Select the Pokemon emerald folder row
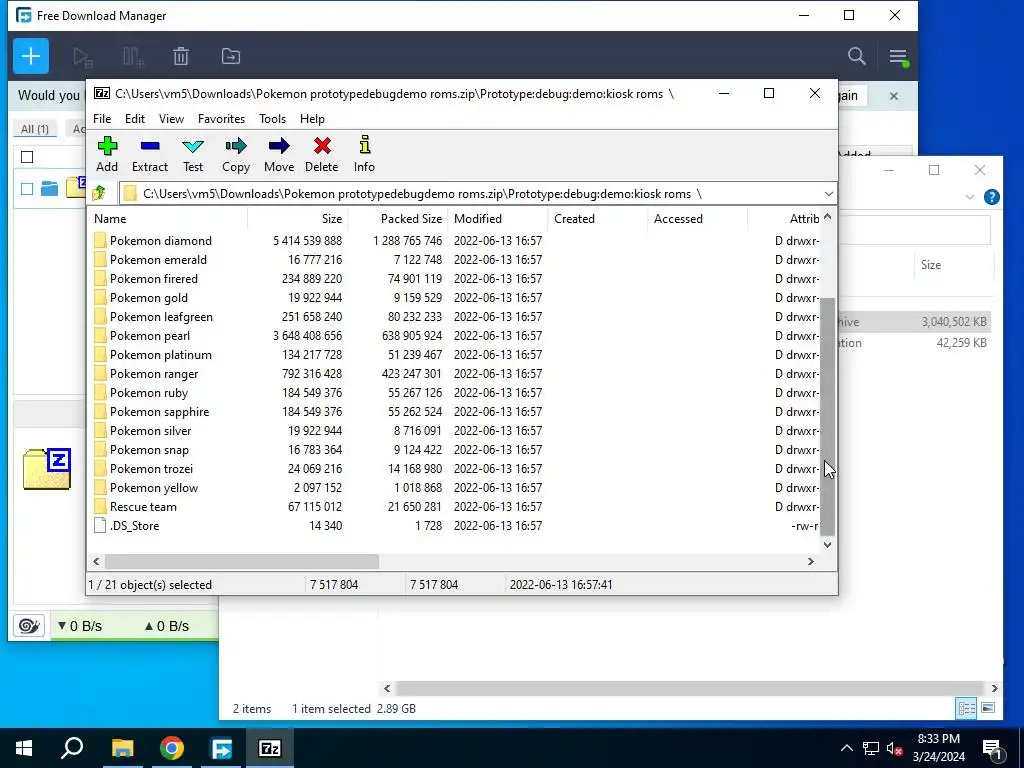This screenshot has width=1024, height=768. click(x=456, y=259)
